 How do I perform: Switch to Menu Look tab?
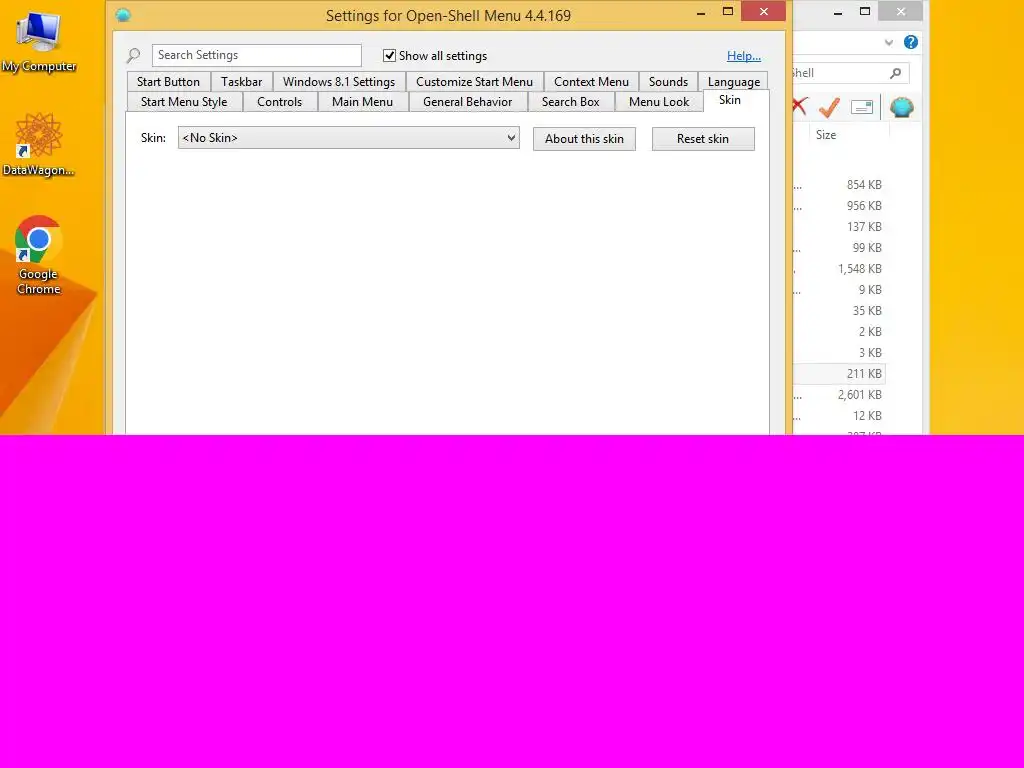pyautogui.click(x=658, y=102)
